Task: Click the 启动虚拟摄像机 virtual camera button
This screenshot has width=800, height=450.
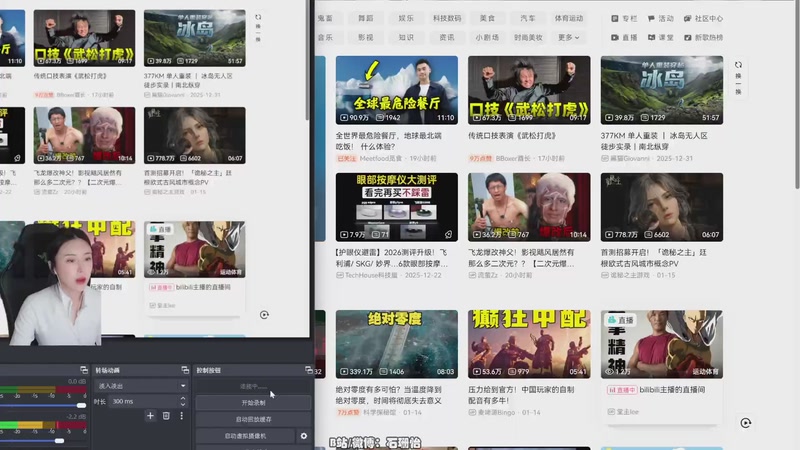Action: [x=245, y=436]
